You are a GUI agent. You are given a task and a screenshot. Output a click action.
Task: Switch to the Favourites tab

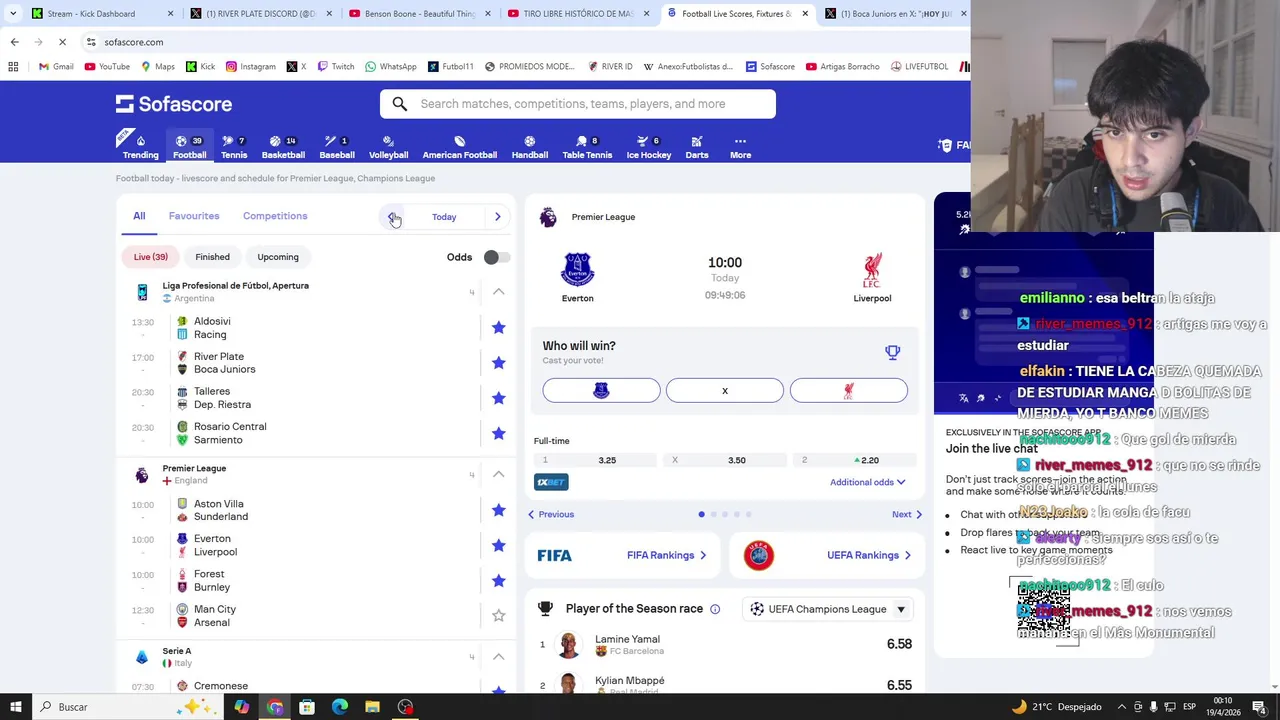[194, 216]
